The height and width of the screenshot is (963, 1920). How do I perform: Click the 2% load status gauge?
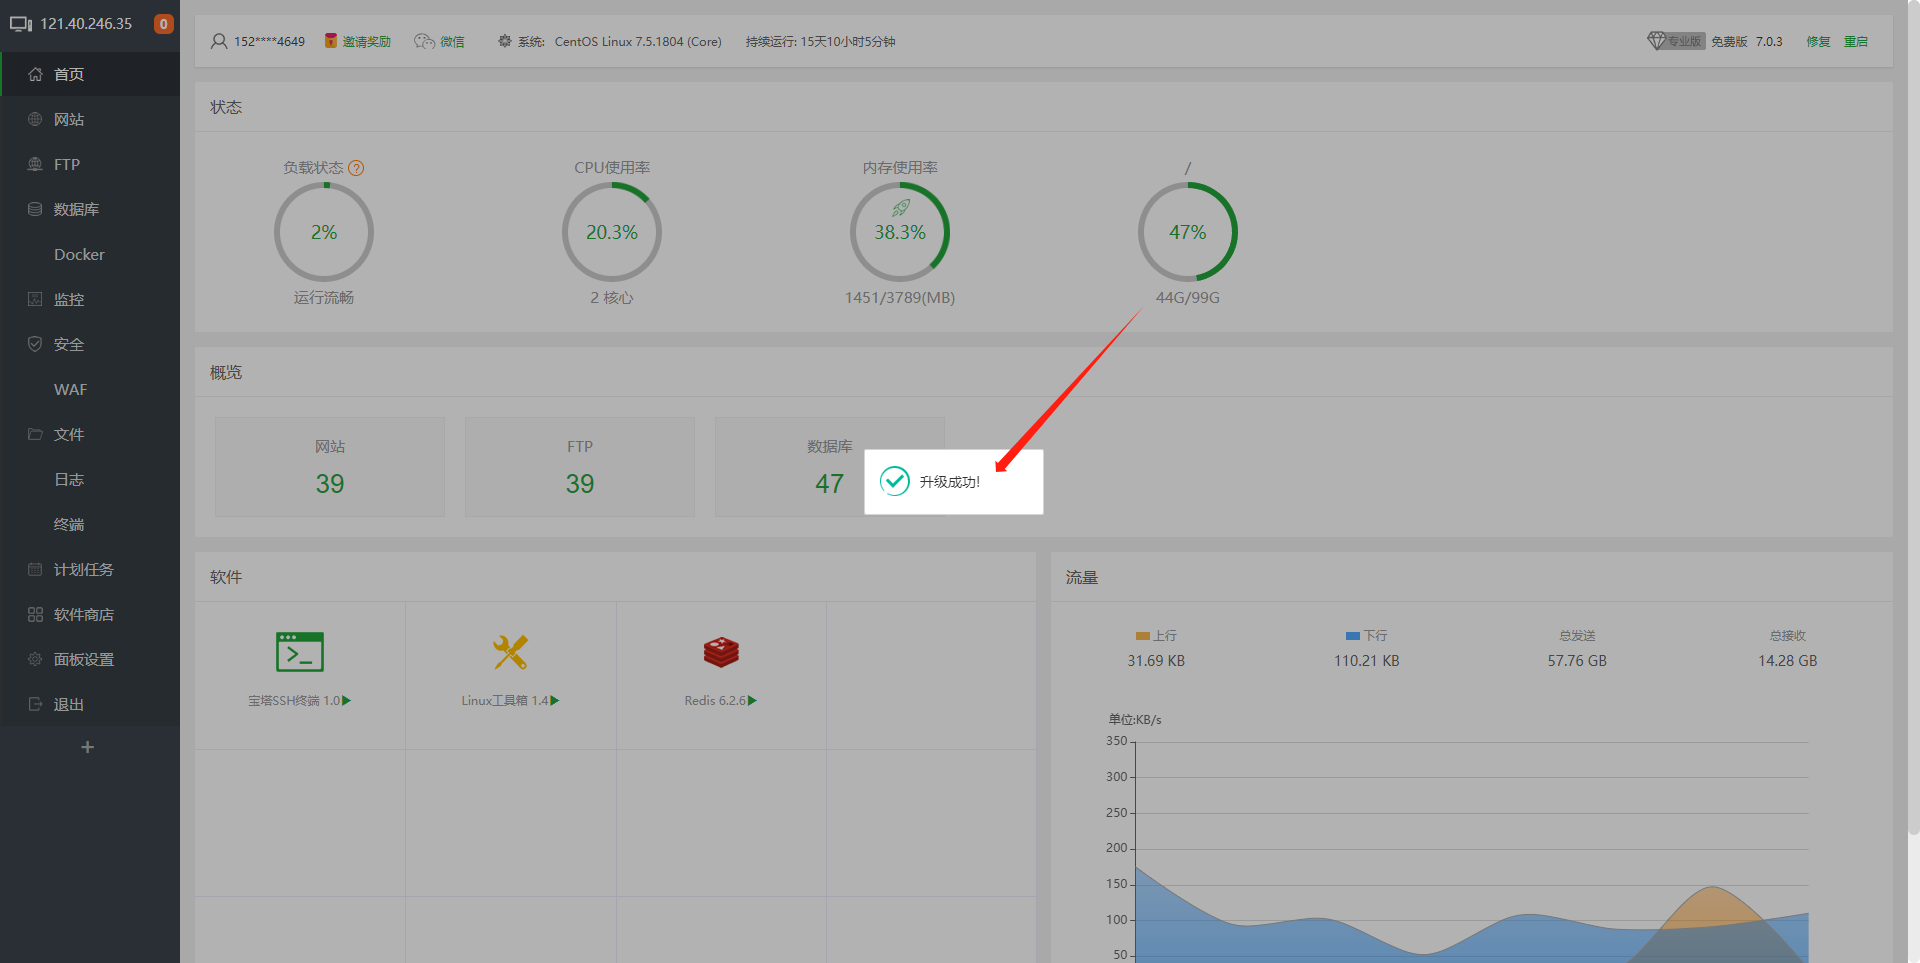(324, 232)
